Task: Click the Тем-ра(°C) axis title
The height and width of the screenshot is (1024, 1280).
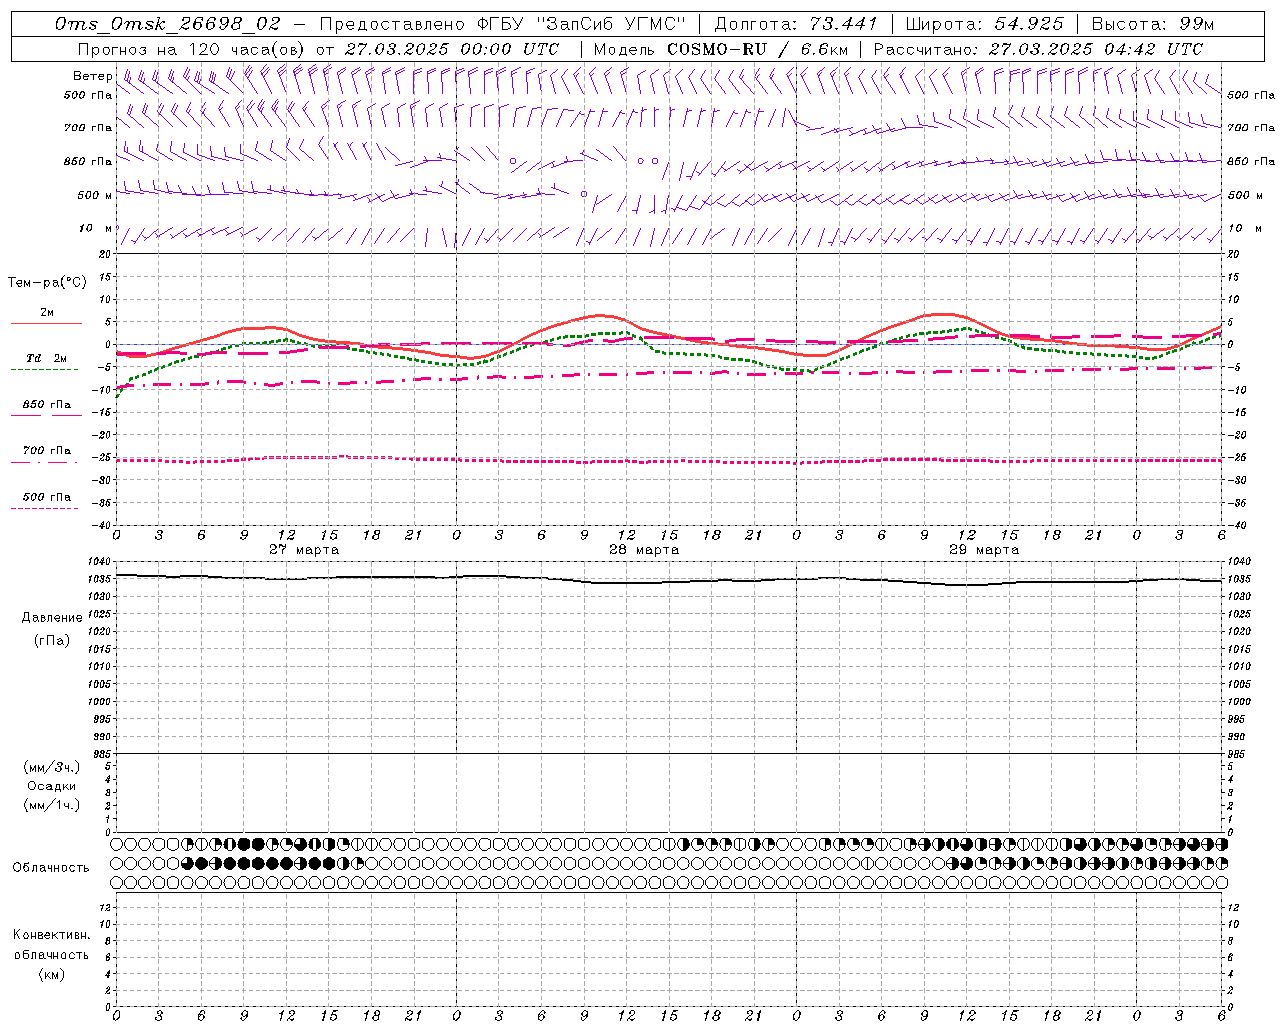Action: [x=47, y=282]
